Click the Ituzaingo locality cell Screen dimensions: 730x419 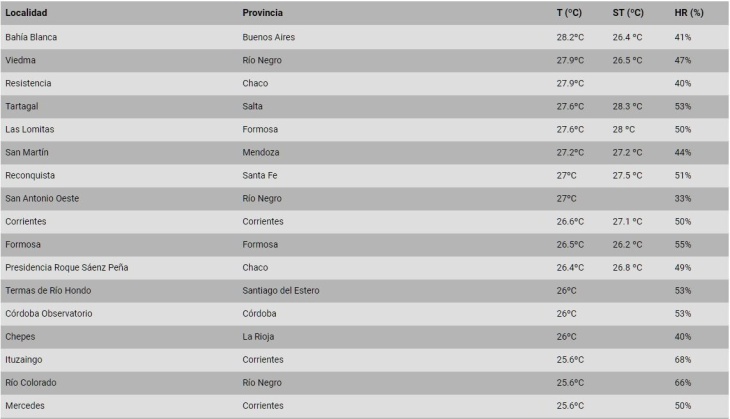click(24, 360)
